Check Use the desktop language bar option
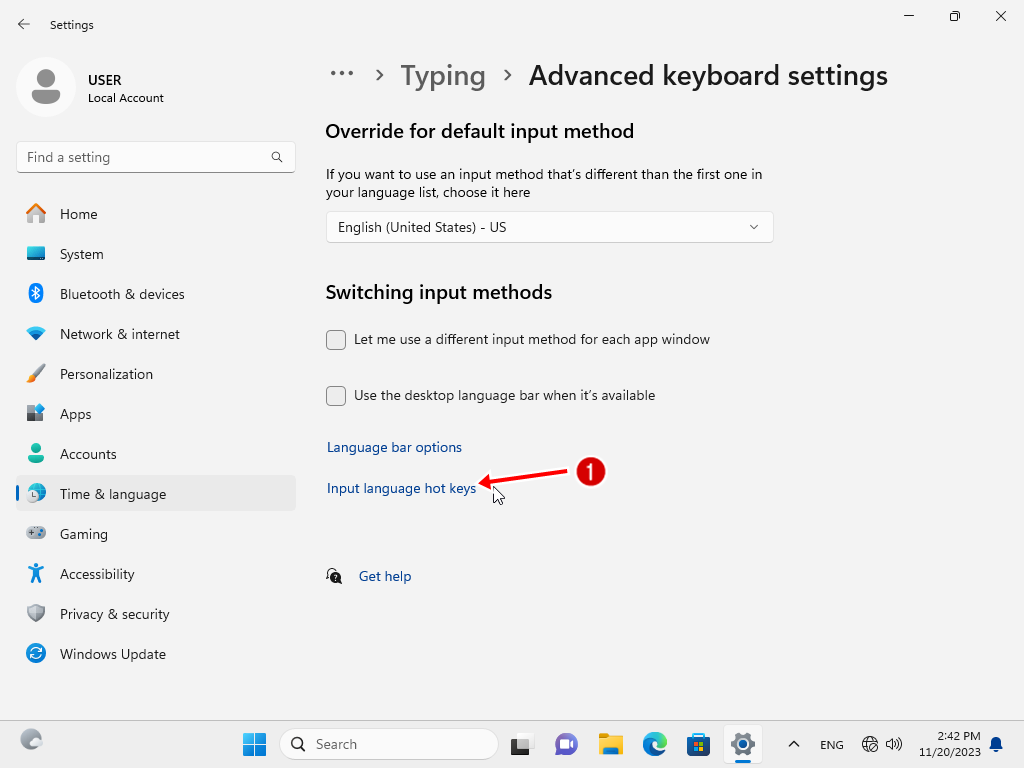The height and width of the screenshot is (768, 1024). pyautogui.click(x=336, y=396)
